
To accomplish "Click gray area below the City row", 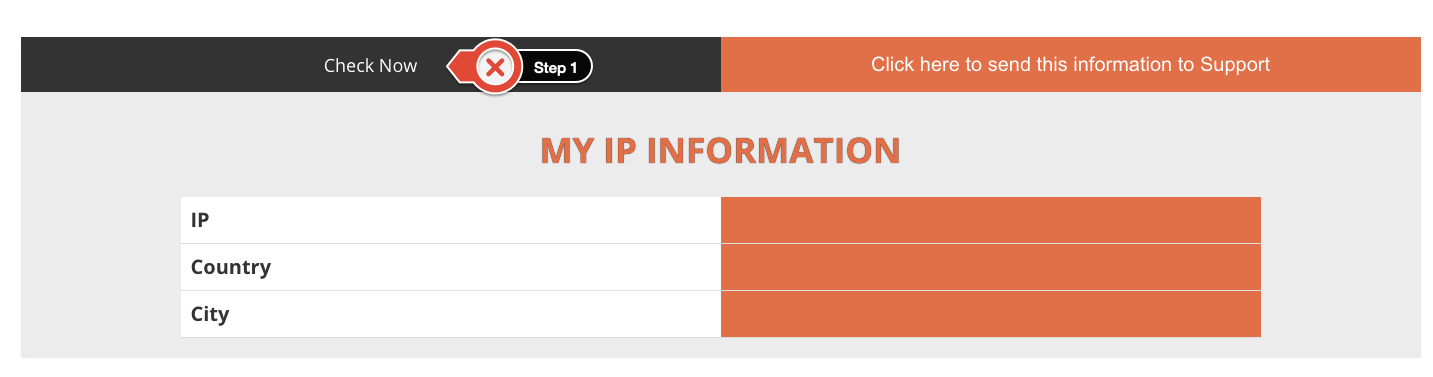I will pyautogui.click(x=720, y=348).
